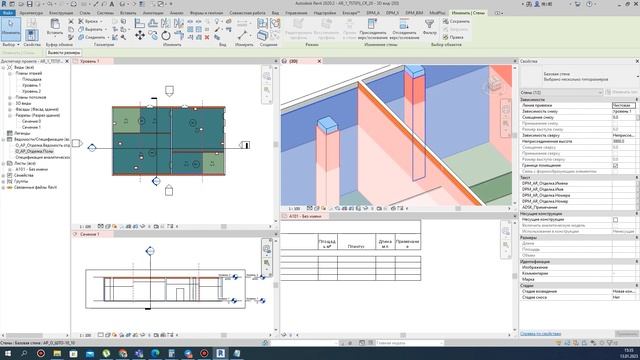Click the Cut scissors icon in clipboard panel
Viewport: 640px width, 360px height.
click(71, 21)
